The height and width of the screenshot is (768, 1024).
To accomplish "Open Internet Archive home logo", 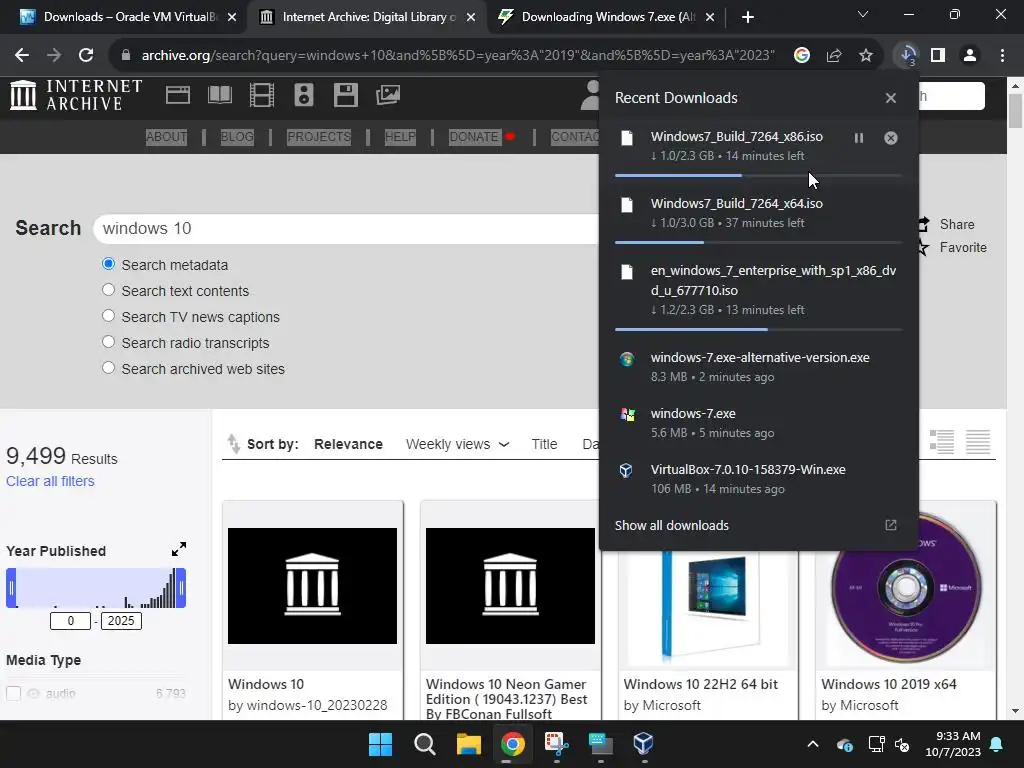I will pyautogui.click(x=76, y=95).
